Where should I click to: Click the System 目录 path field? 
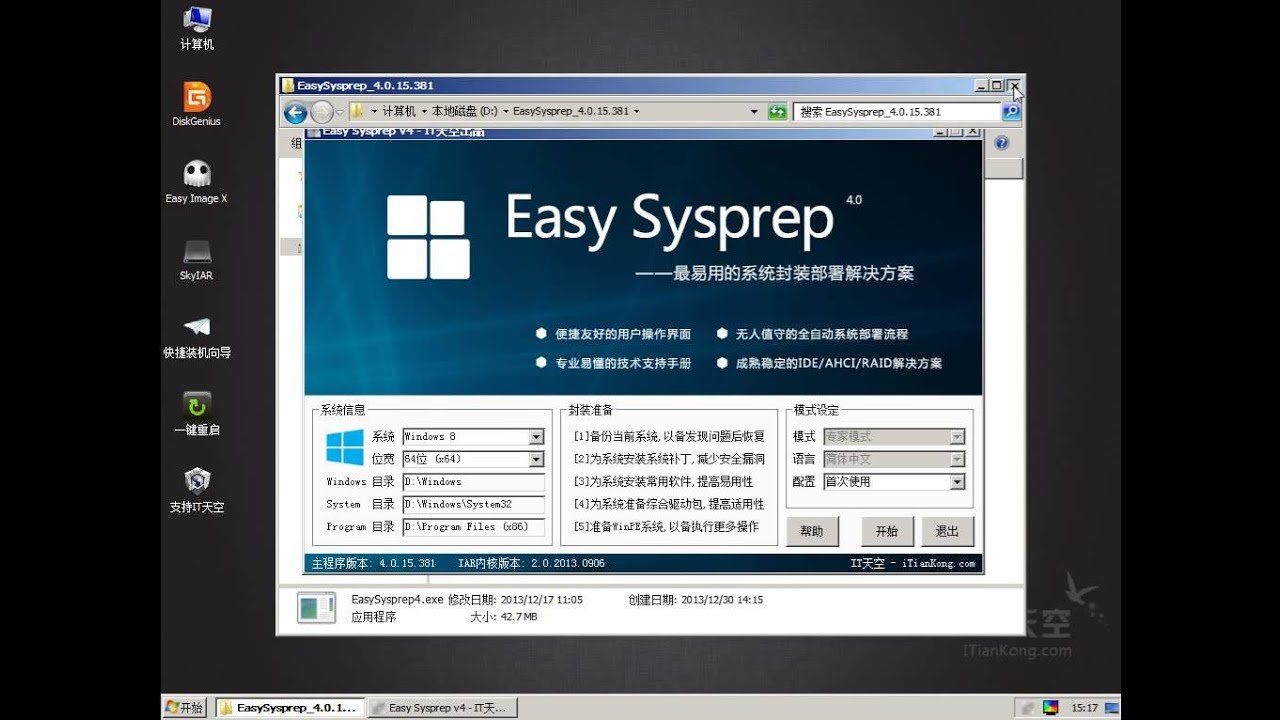pos(473,504)
